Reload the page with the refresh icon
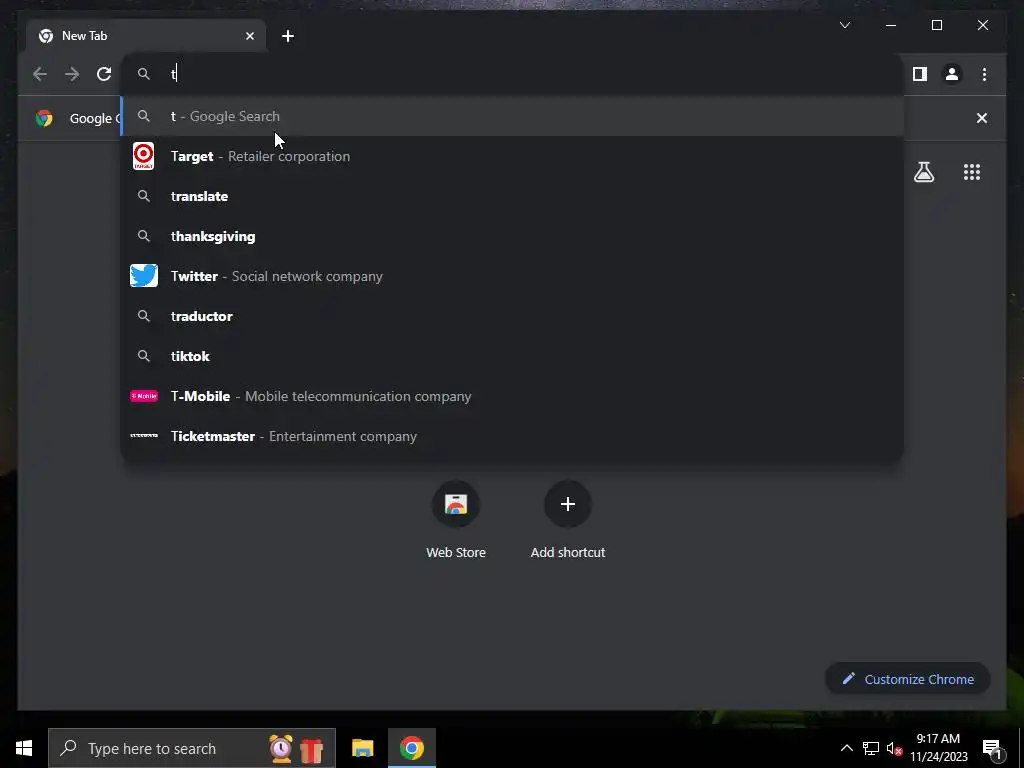 [x=104, y=74]
